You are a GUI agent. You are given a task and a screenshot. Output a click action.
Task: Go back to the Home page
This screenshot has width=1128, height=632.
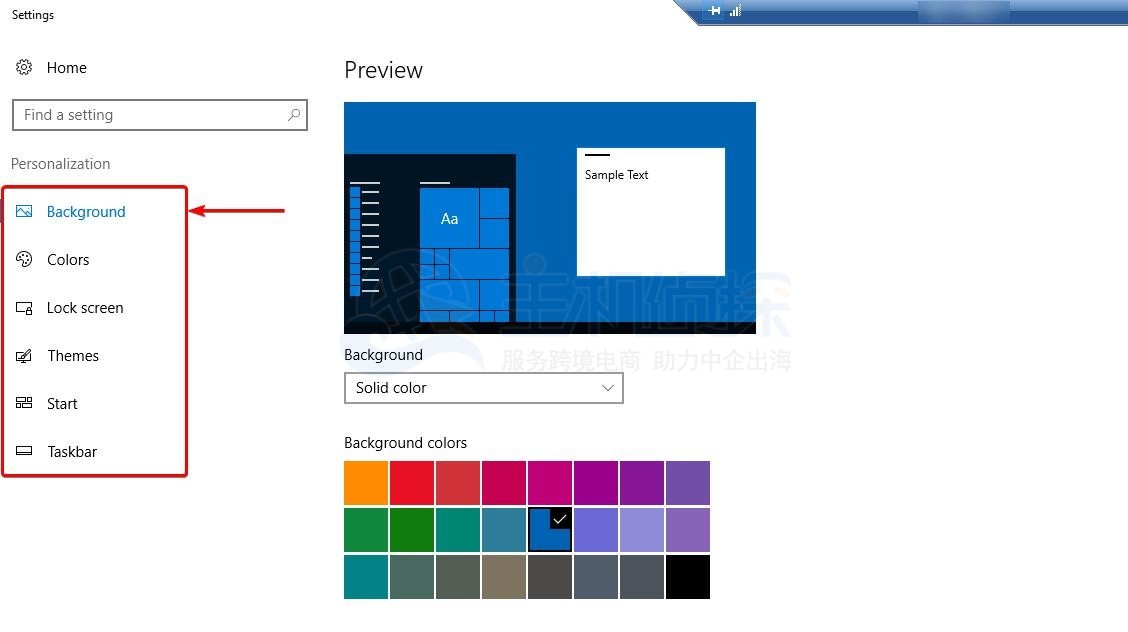66,67
